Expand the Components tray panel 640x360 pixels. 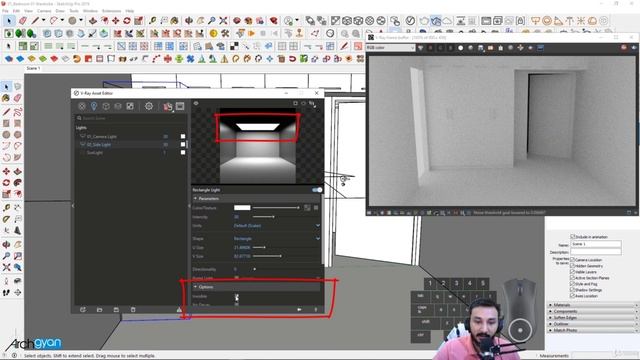click(x=593, y=311)
